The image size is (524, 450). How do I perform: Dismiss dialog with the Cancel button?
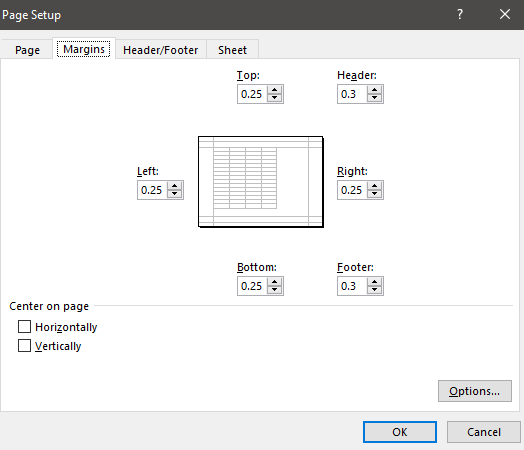484,432
